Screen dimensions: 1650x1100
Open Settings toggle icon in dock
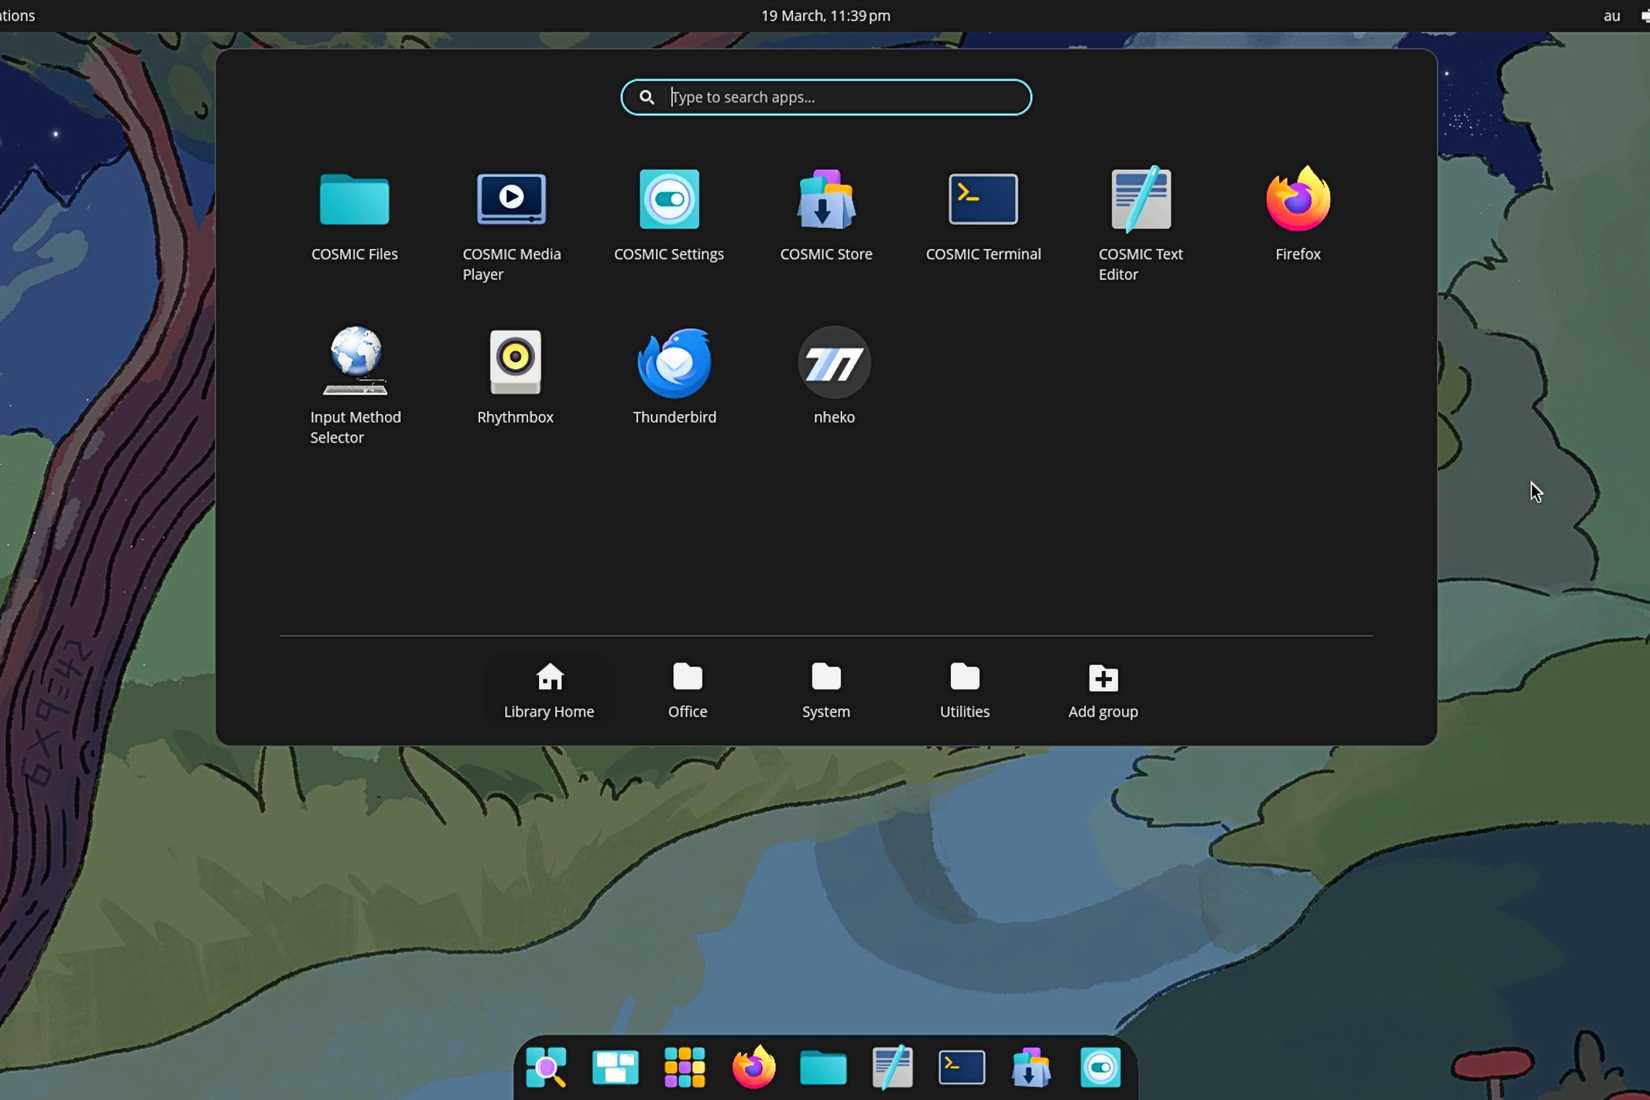click(1100, 1068)
